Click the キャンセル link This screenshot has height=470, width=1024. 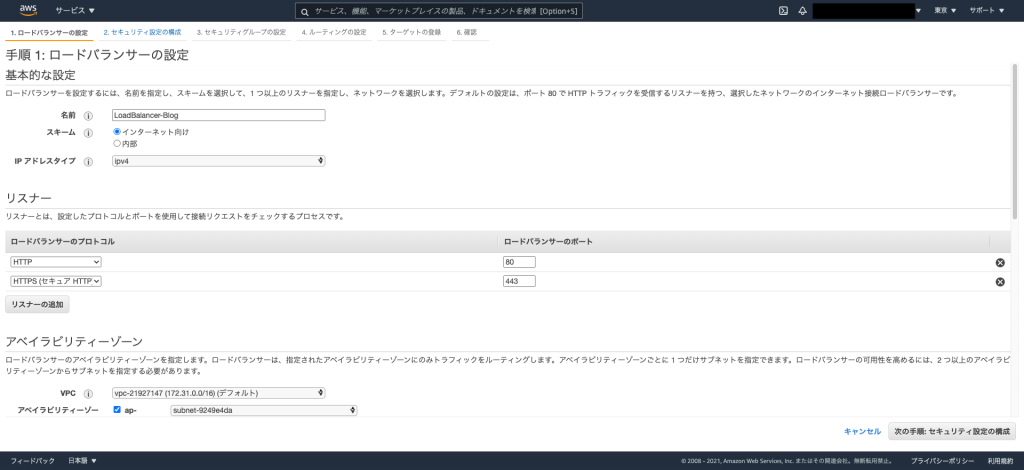click(862, 431)
